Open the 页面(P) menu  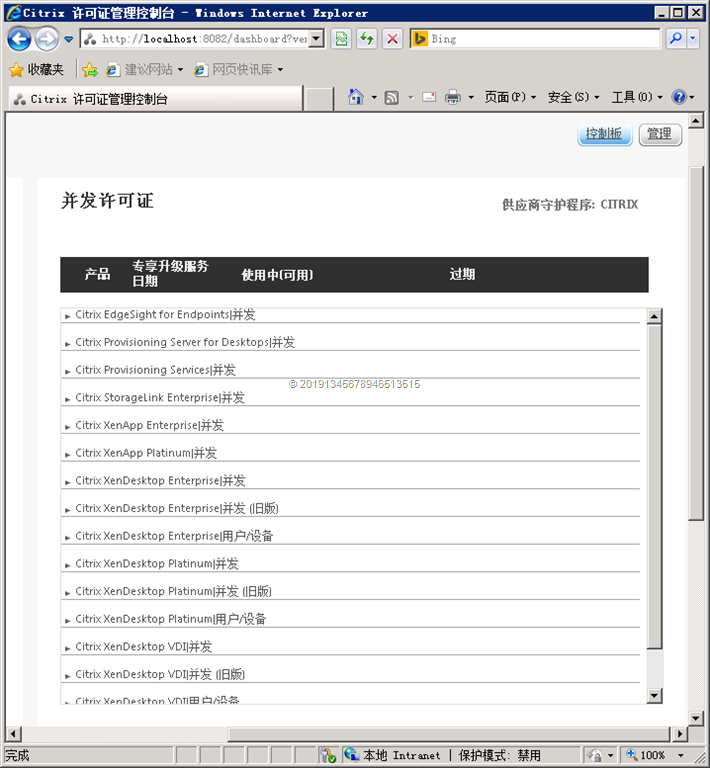(x=510, y=97)
